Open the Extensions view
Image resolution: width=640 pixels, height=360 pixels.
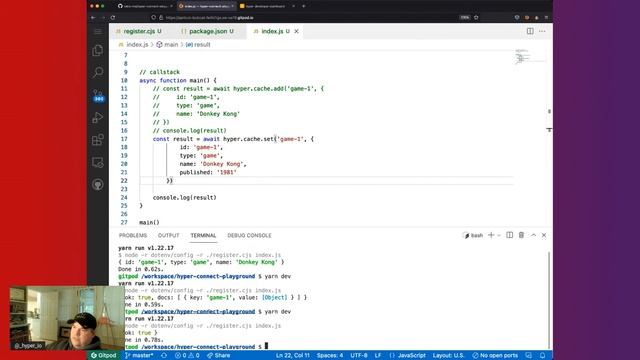pyautogui.click(x=98, y=140)
